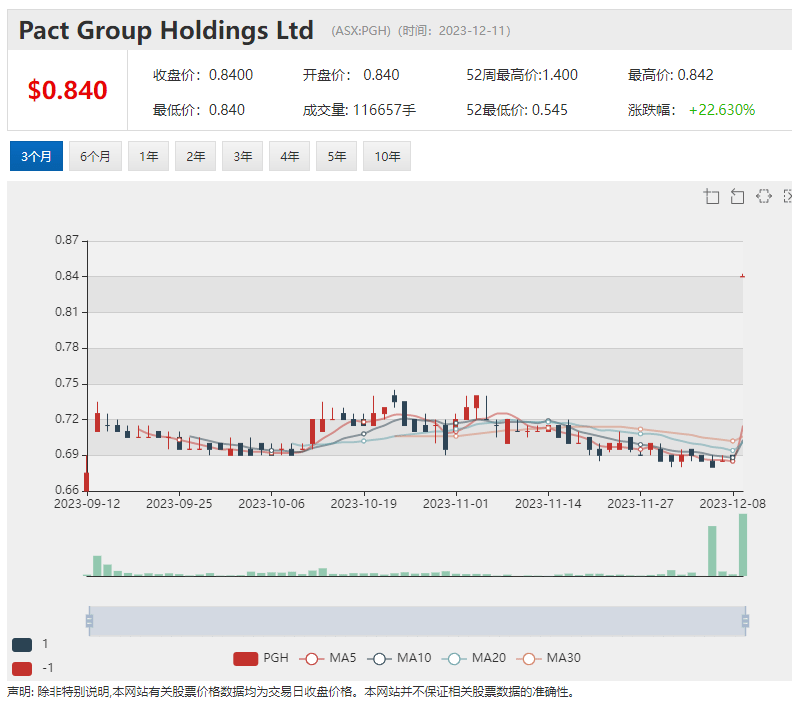The width and height of the screenshot is (804, 717).
Task: Click the x-axis label 2023-11-27
Action: tap(640, 504)
